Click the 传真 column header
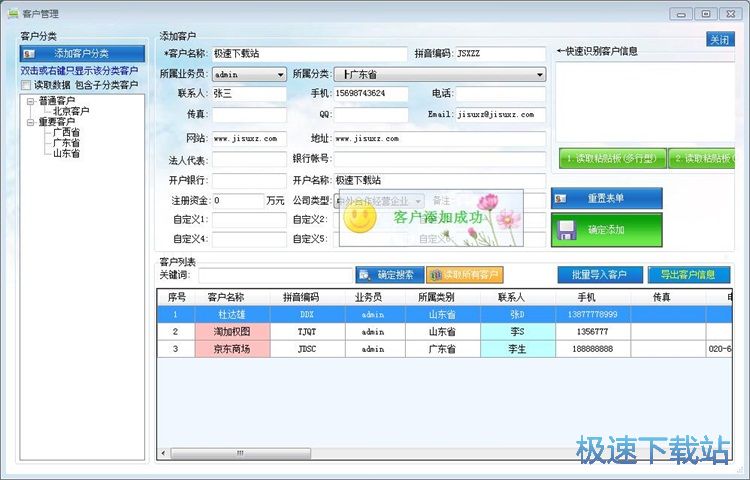The image size is (750, 480). pos(668,297)
